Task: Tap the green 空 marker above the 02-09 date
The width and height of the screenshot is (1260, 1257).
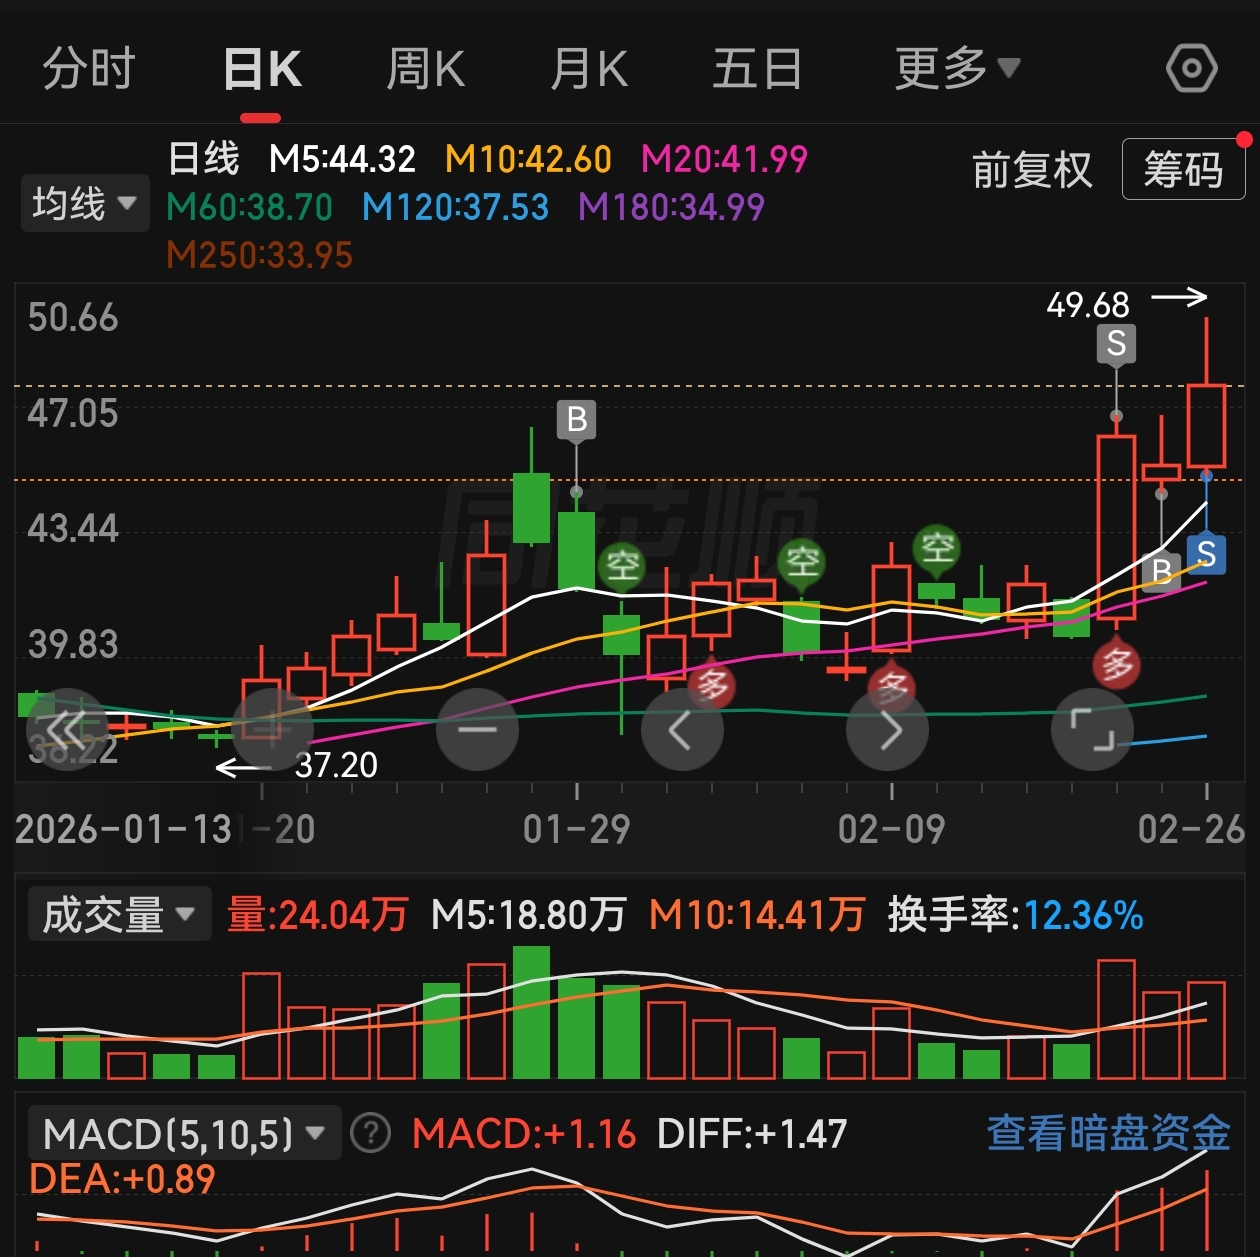Action: [x=937, y=549]
